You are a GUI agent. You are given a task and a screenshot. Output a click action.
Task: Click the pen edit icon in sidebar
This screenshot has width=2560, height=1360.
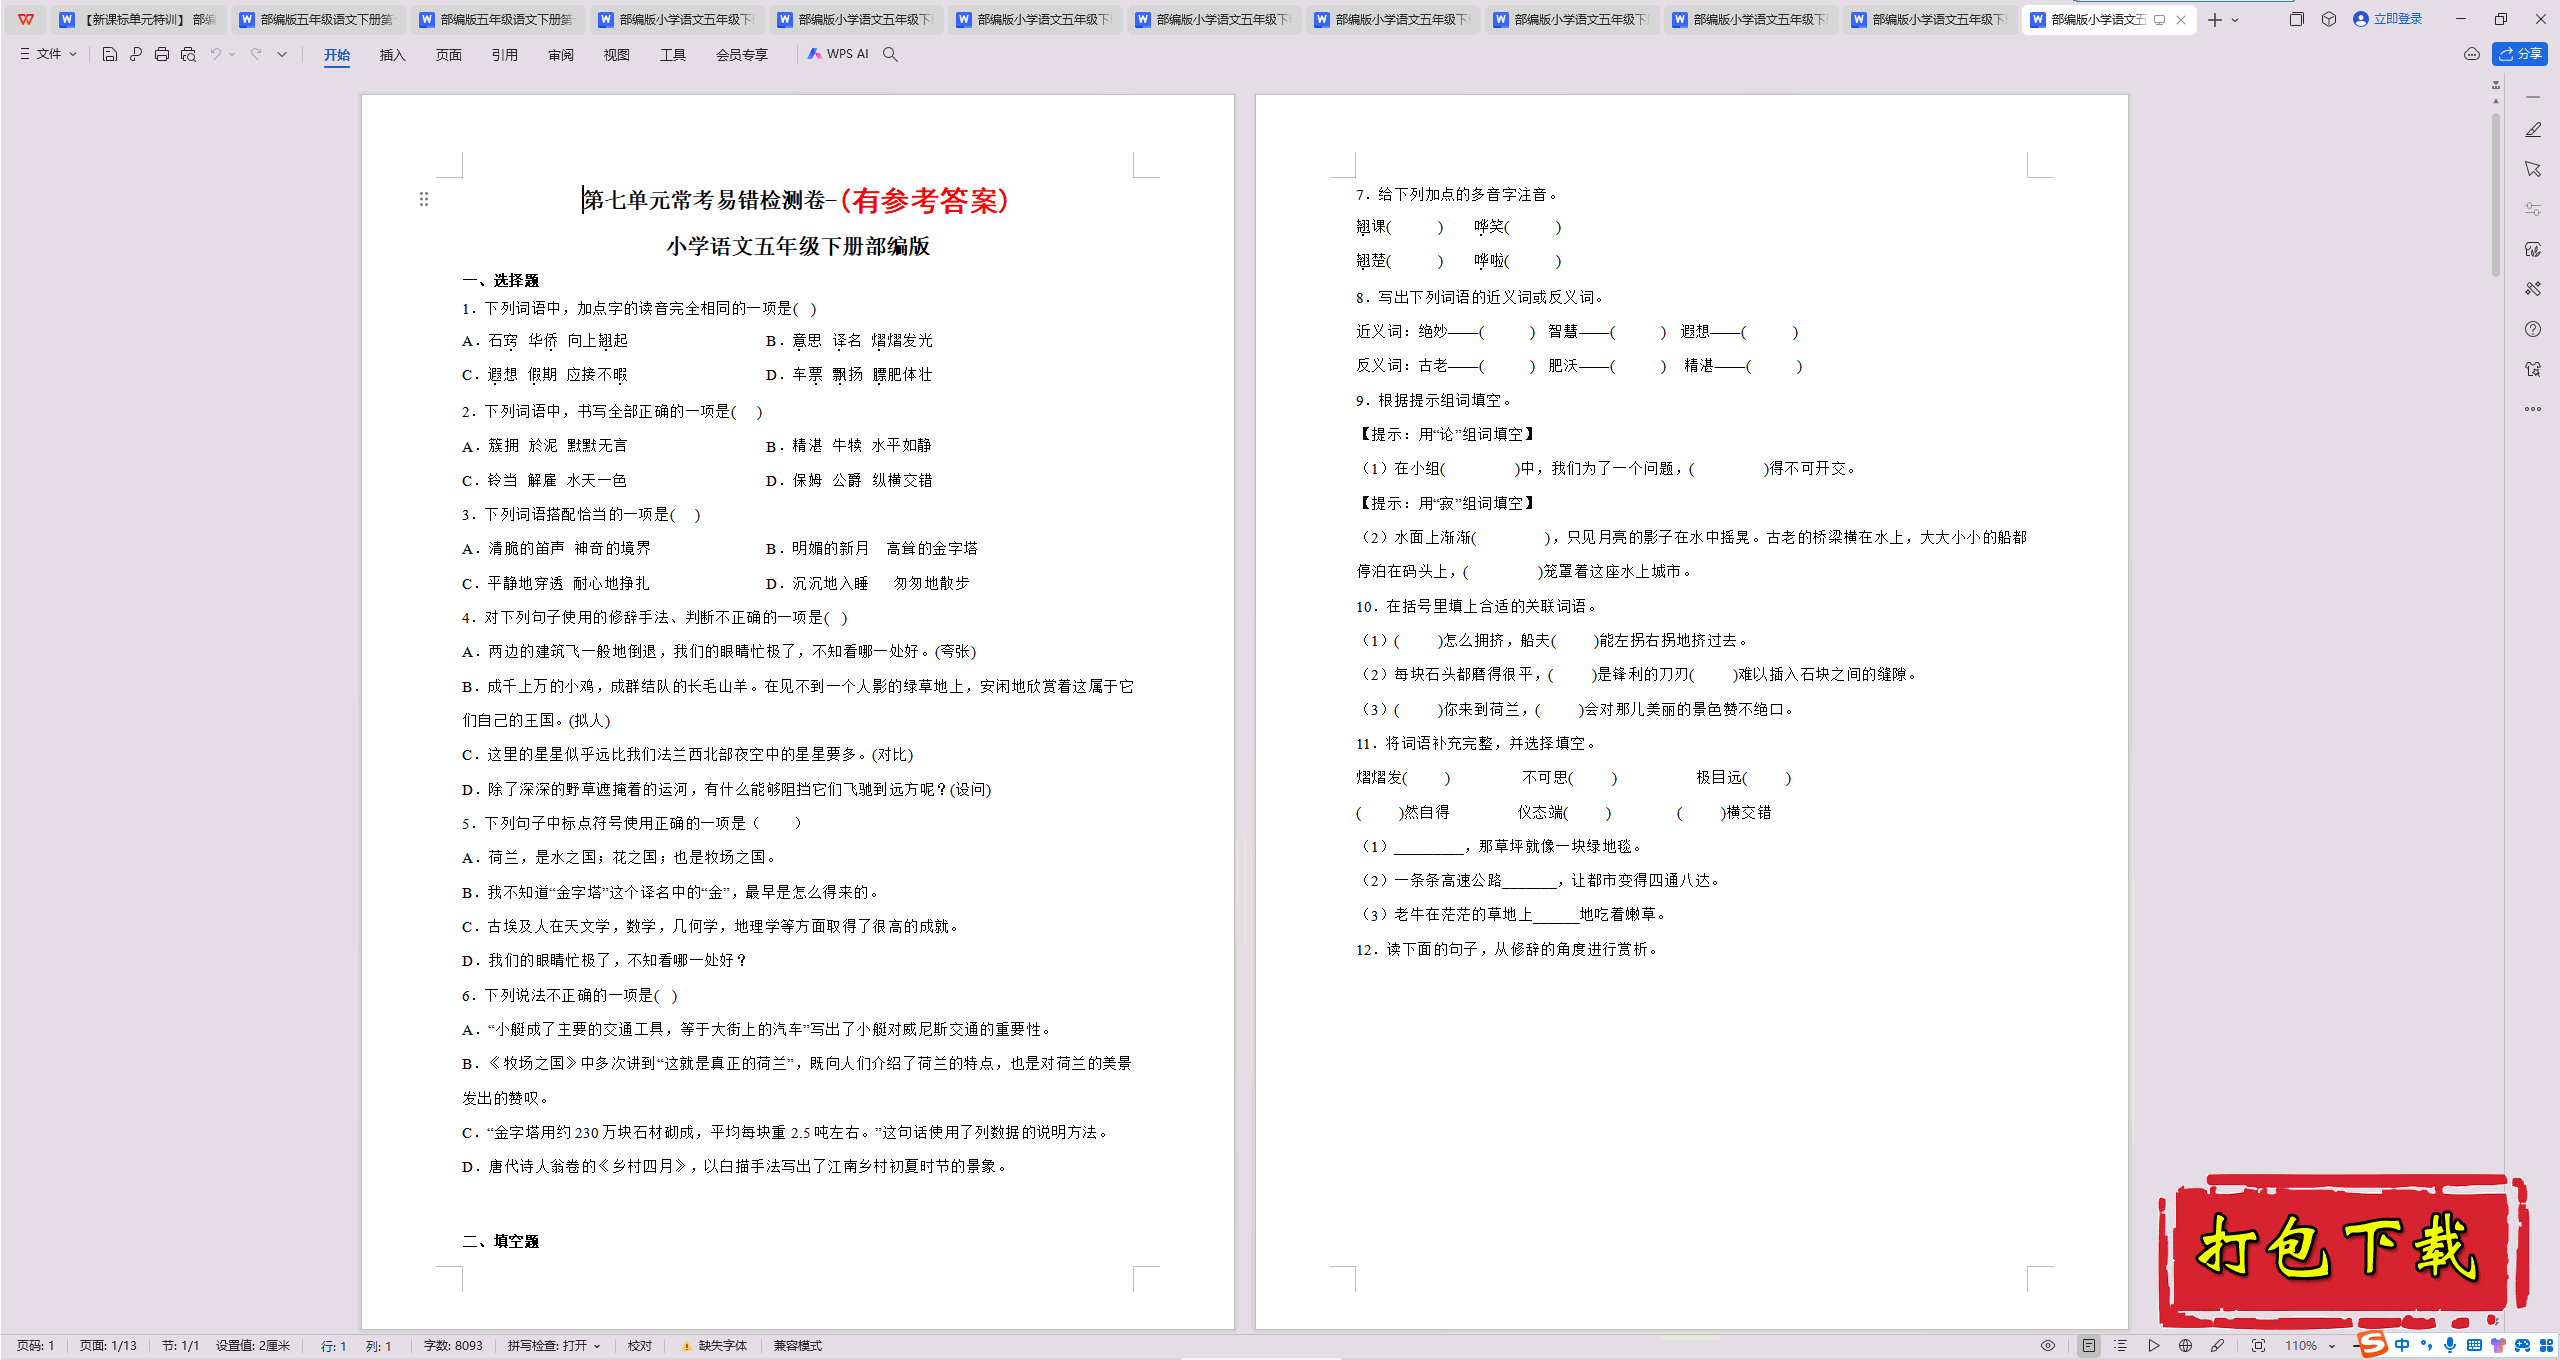click(x=2533, y=130)
